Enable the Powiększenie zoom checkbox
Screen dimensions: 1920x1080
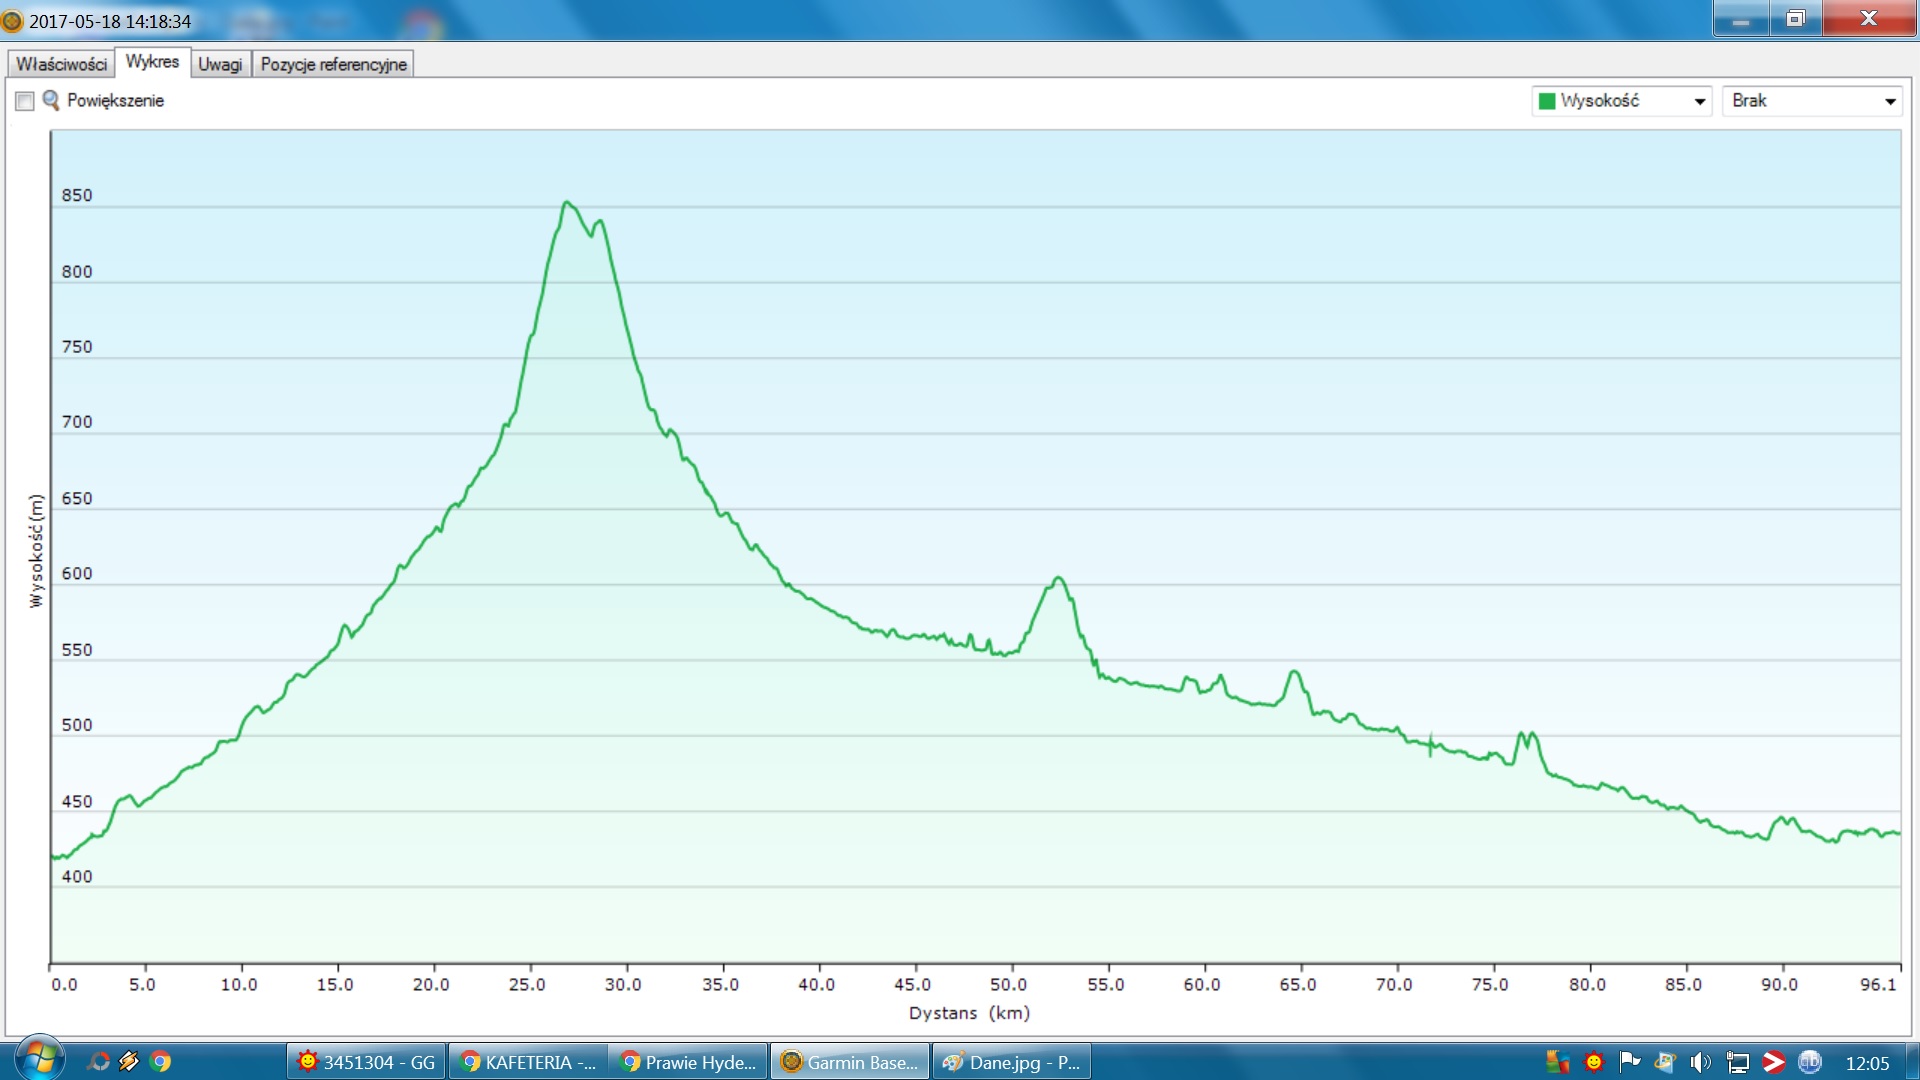point(25,101)
